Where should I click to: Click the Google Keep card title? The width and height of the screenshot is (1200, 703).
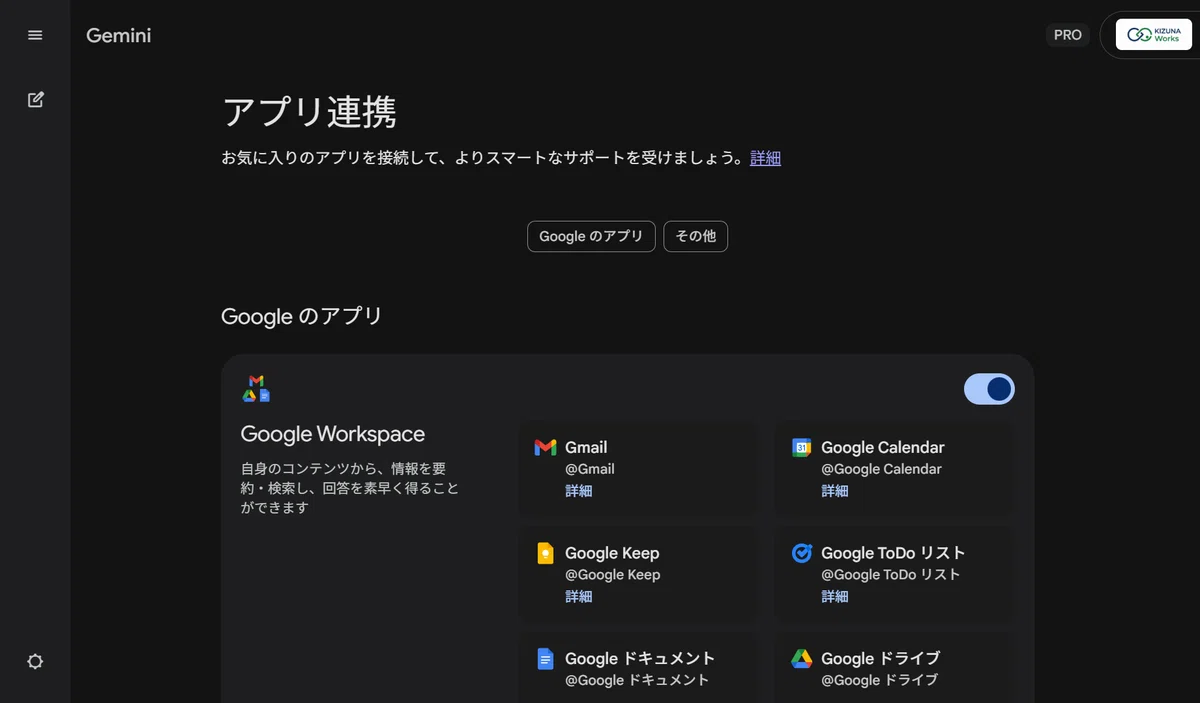612,553
